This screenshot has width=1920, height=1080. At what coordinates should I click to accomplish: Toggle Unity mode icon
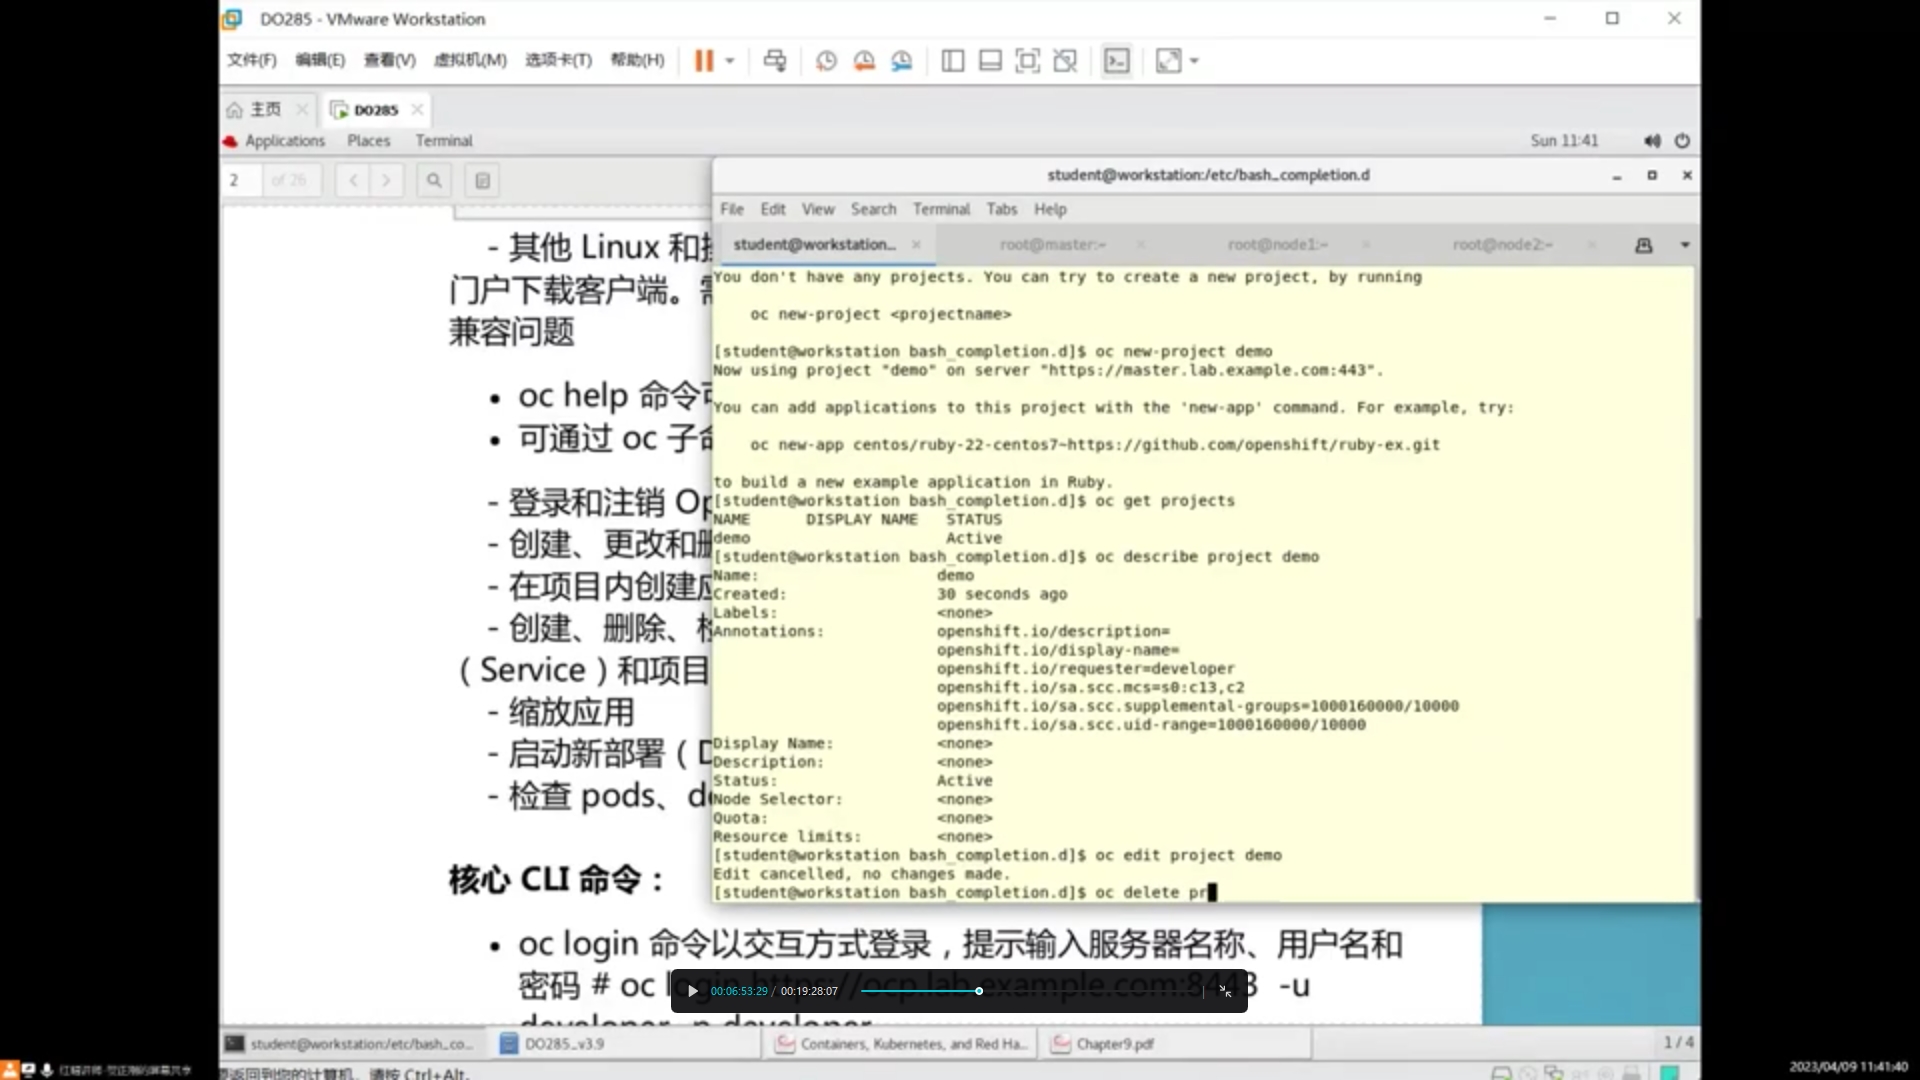tap(1065, 61)
